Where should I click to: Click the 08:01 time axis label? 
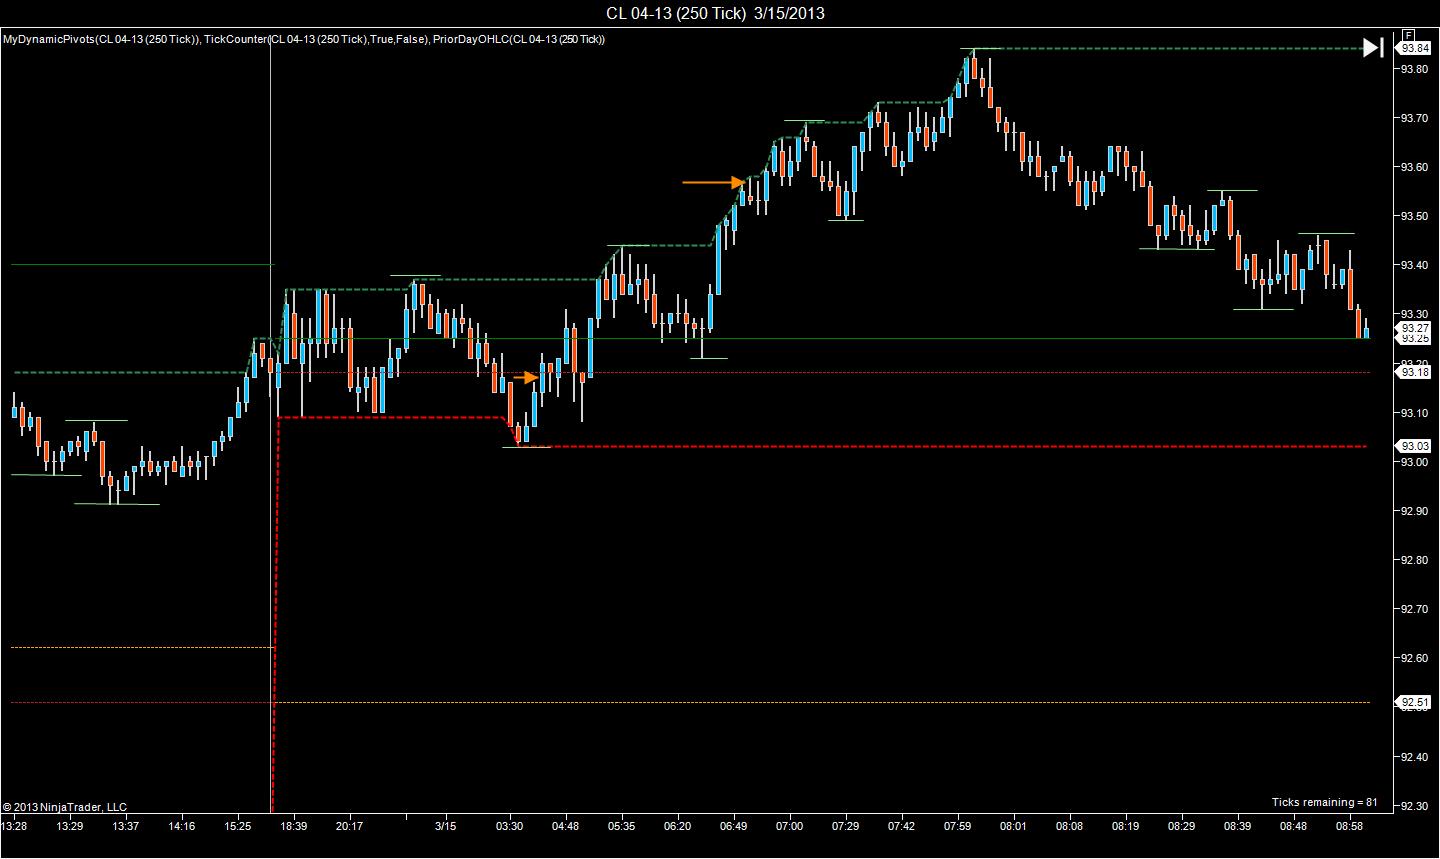coord(1014,827)
